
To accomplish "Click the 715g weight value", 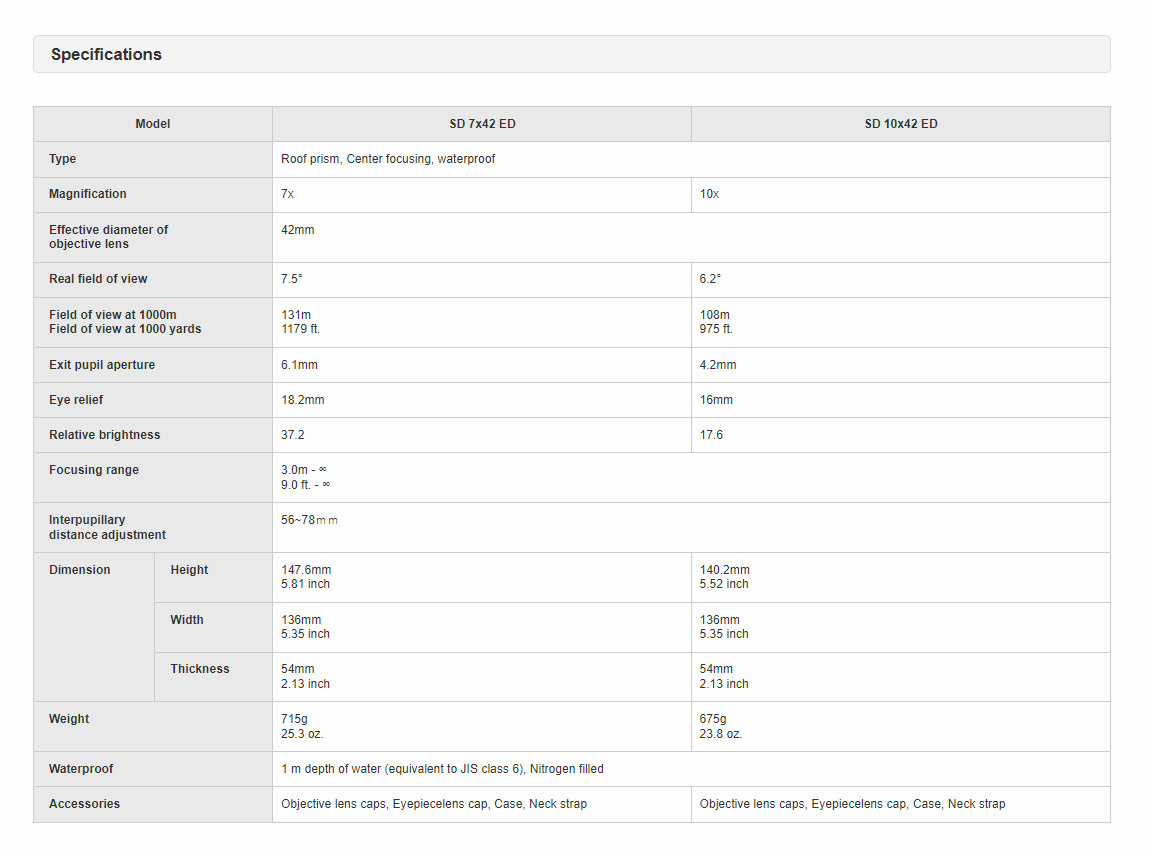I will (x=295, y=719).
